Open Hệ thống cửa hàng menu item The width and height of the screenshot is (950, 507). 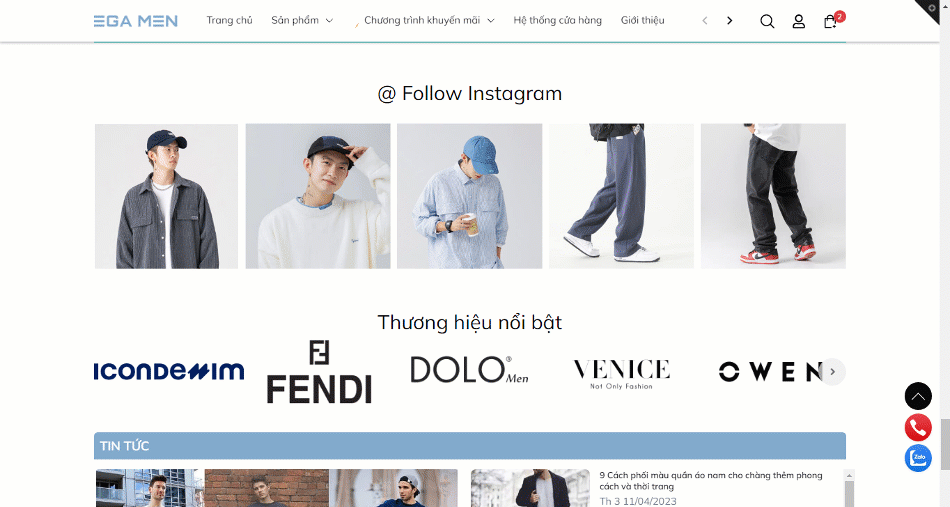coord(557,21)
